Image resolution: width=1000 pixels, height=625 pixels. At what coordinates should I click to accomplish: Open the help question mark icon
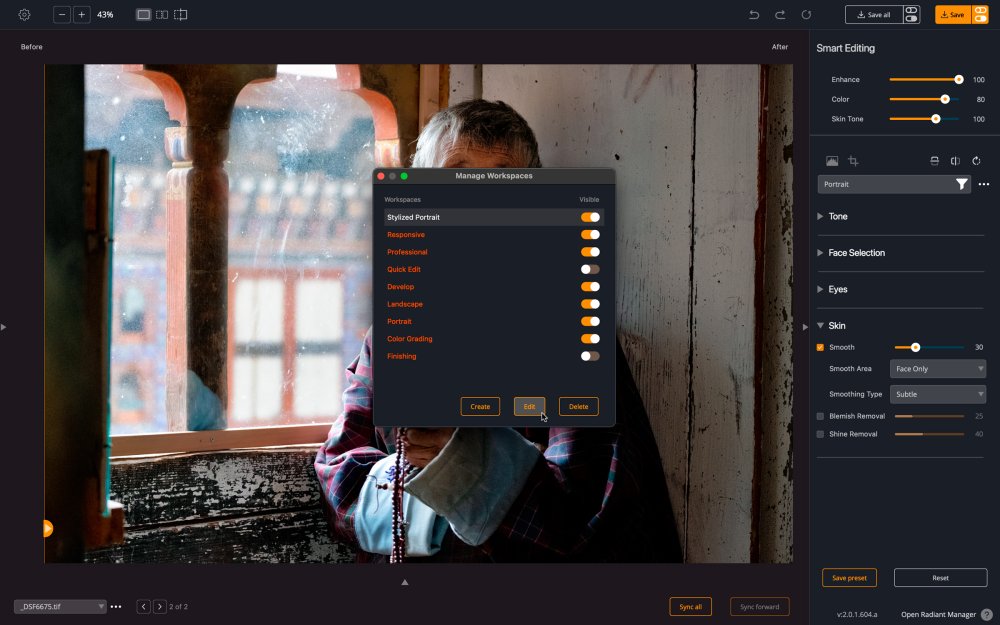tap(987, 614)
